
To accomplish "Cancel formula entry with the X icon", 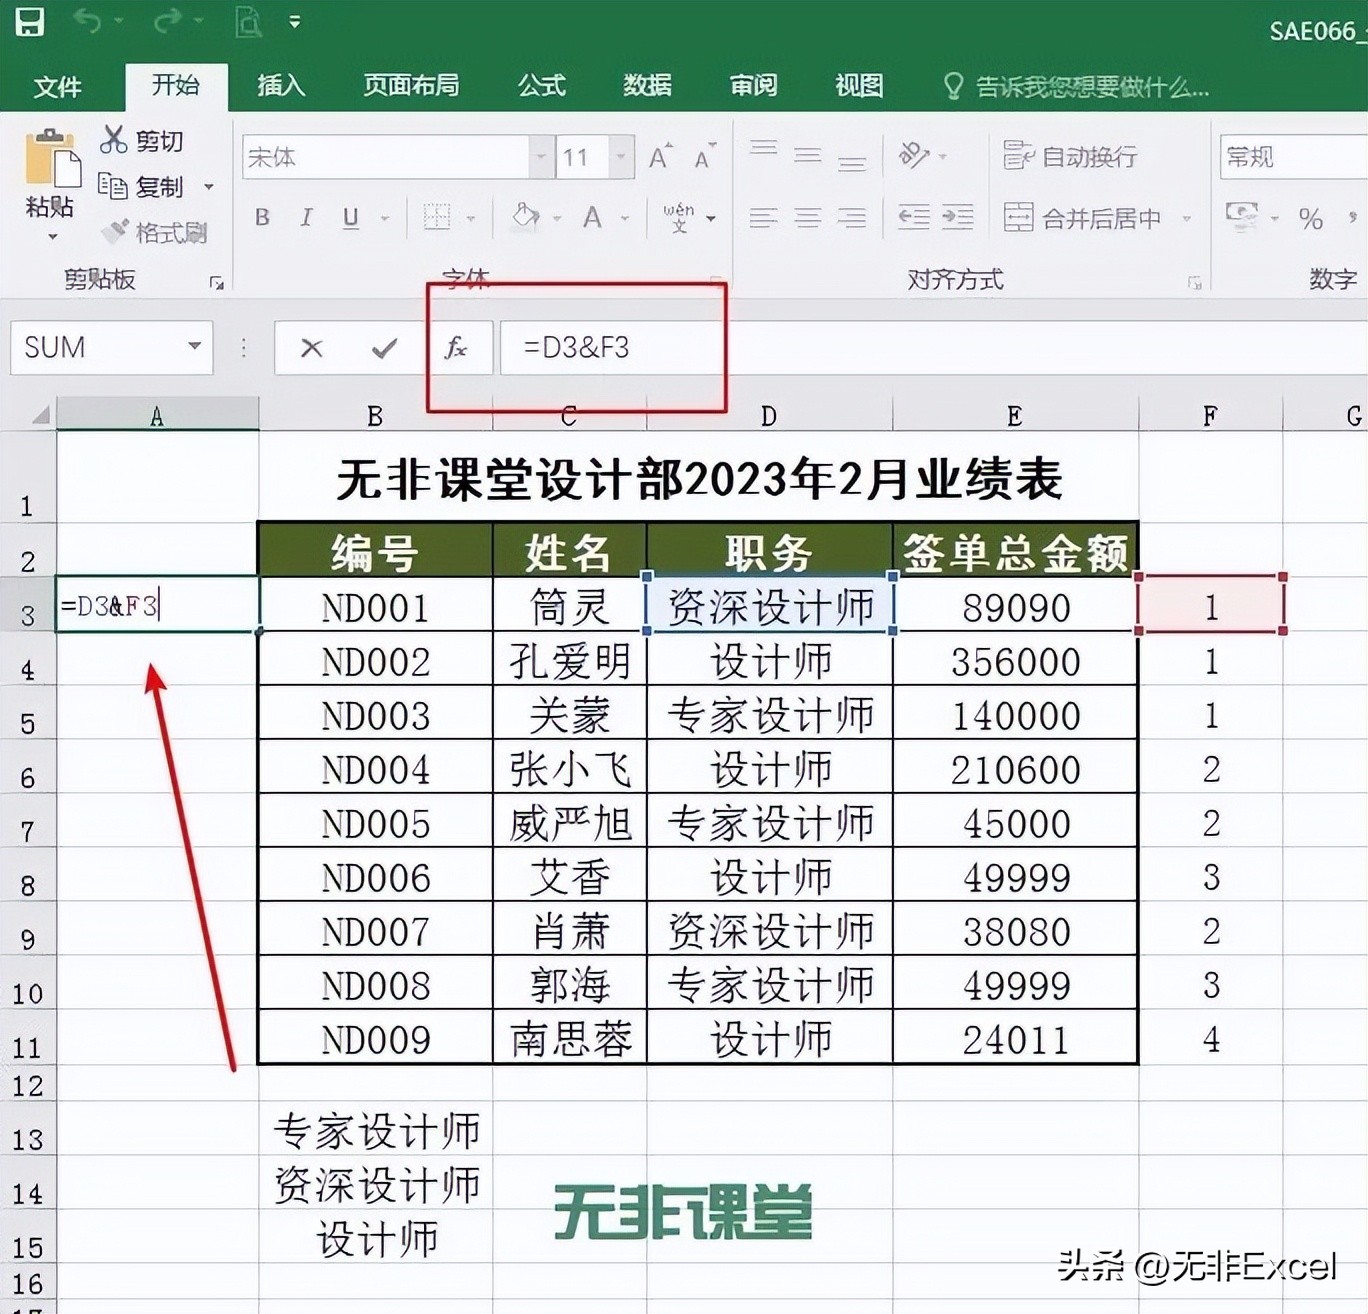I will tap(312, 349).
